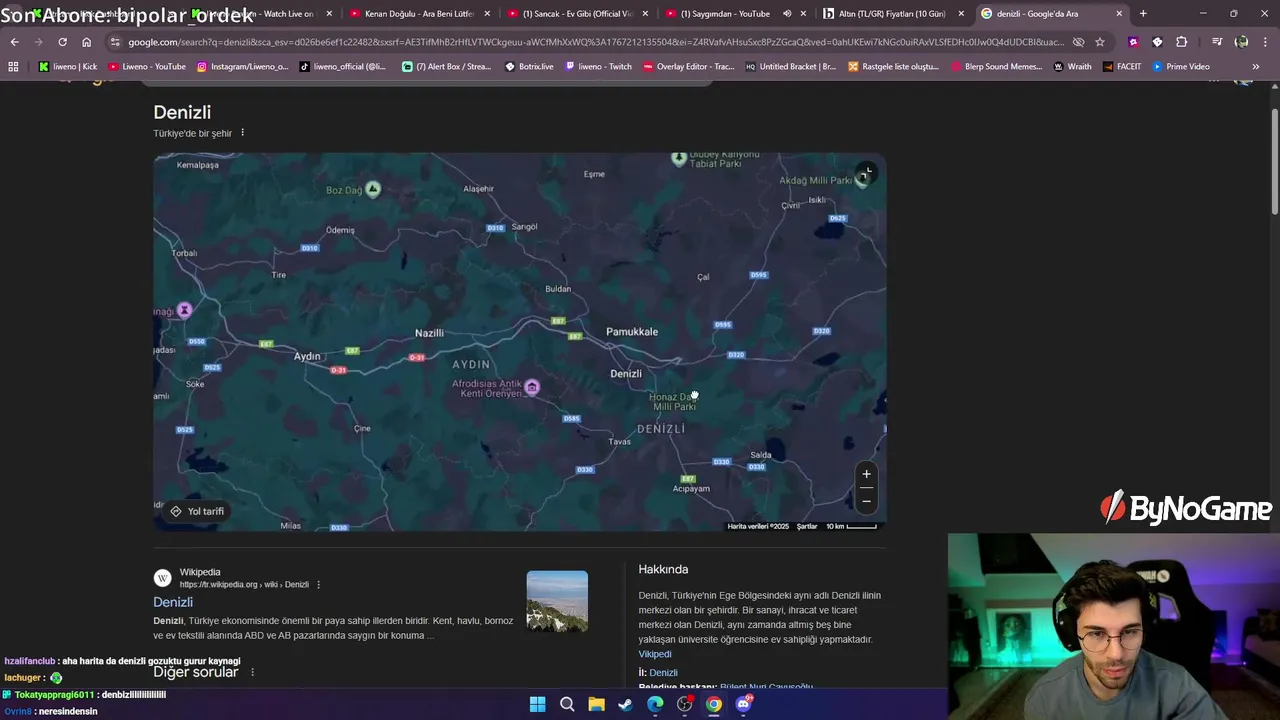Select the Pamukkale label on the map

tap(632, 331)
